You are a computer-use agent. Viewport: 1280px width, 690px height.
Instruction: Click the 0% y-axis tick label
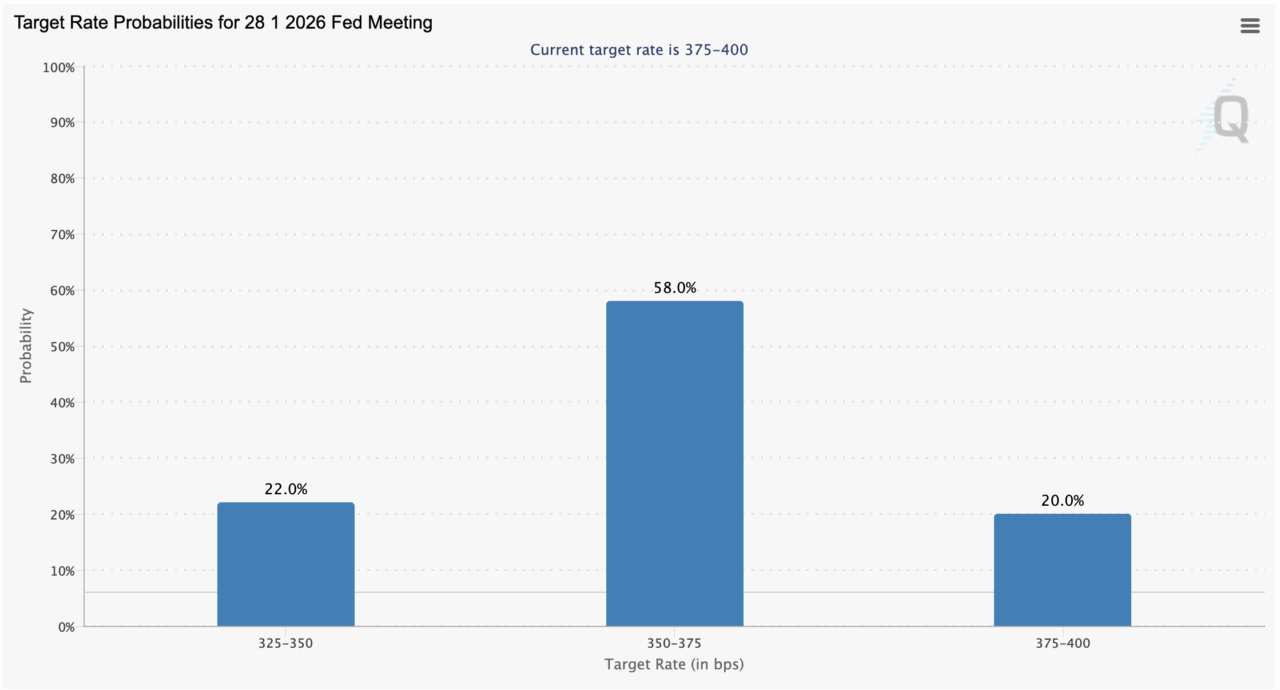click(65, 627)
